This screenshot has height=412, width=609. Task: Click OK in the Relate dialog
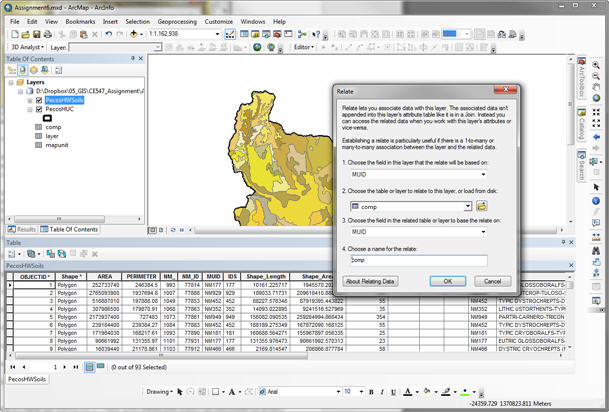click(x=448, y=281)
